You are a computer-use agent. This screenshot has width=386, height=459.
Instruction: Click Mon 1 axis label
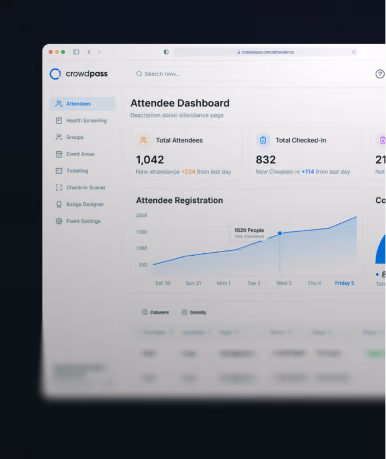click(x=224, y=283)
